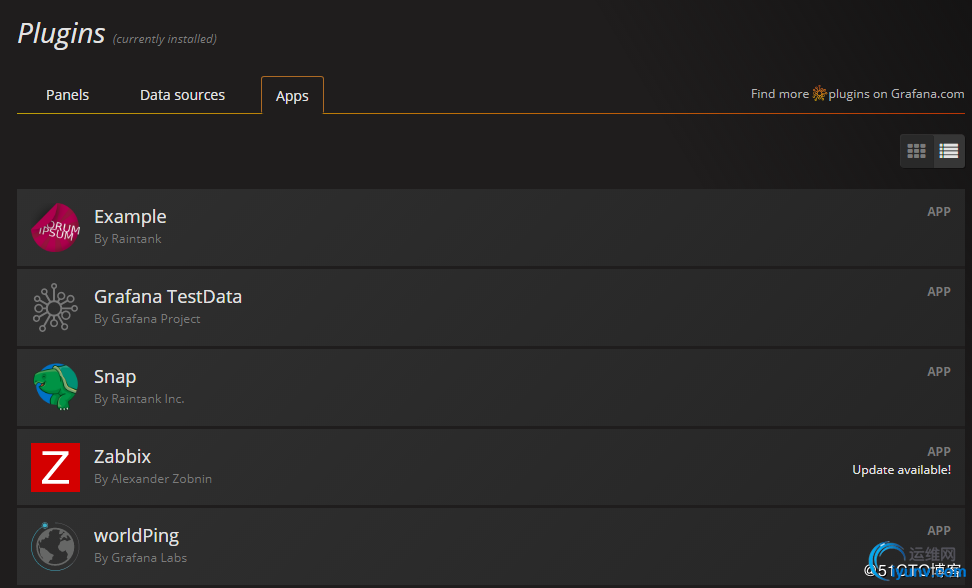Select the Apps tab

click(292, 96)
